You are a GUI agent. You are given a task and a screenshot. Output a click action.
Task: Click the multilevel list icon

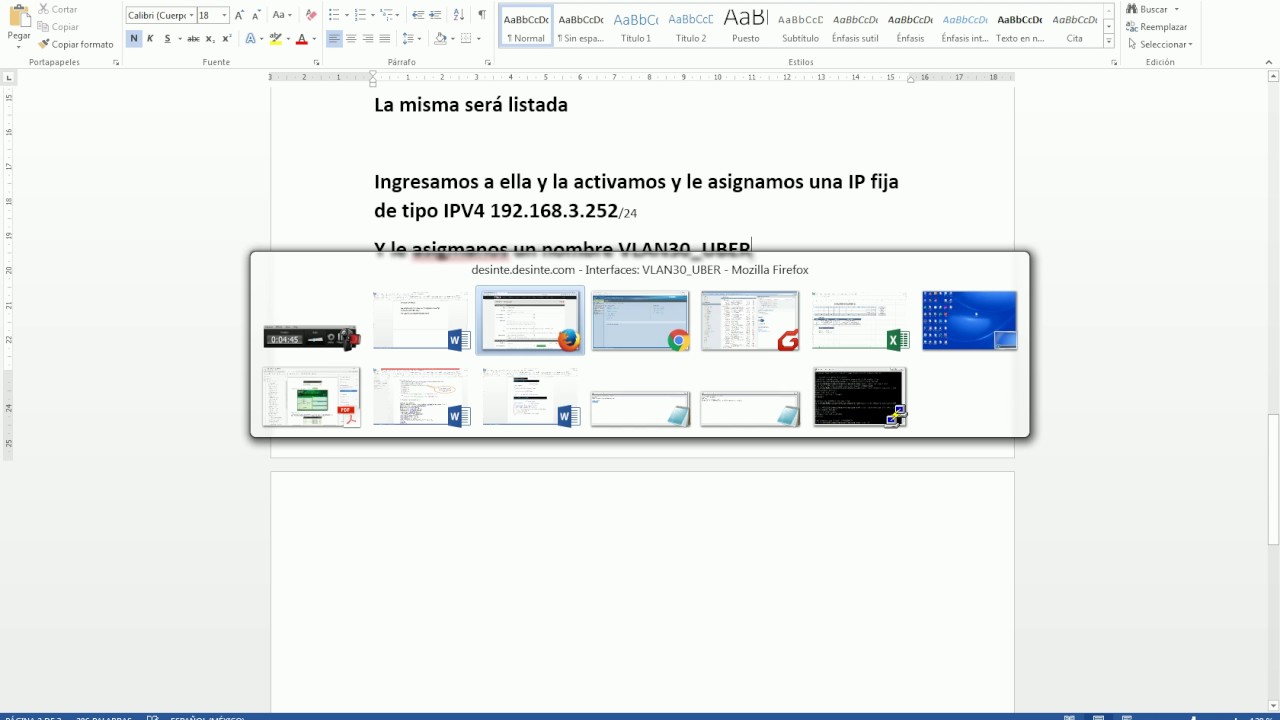386,15
